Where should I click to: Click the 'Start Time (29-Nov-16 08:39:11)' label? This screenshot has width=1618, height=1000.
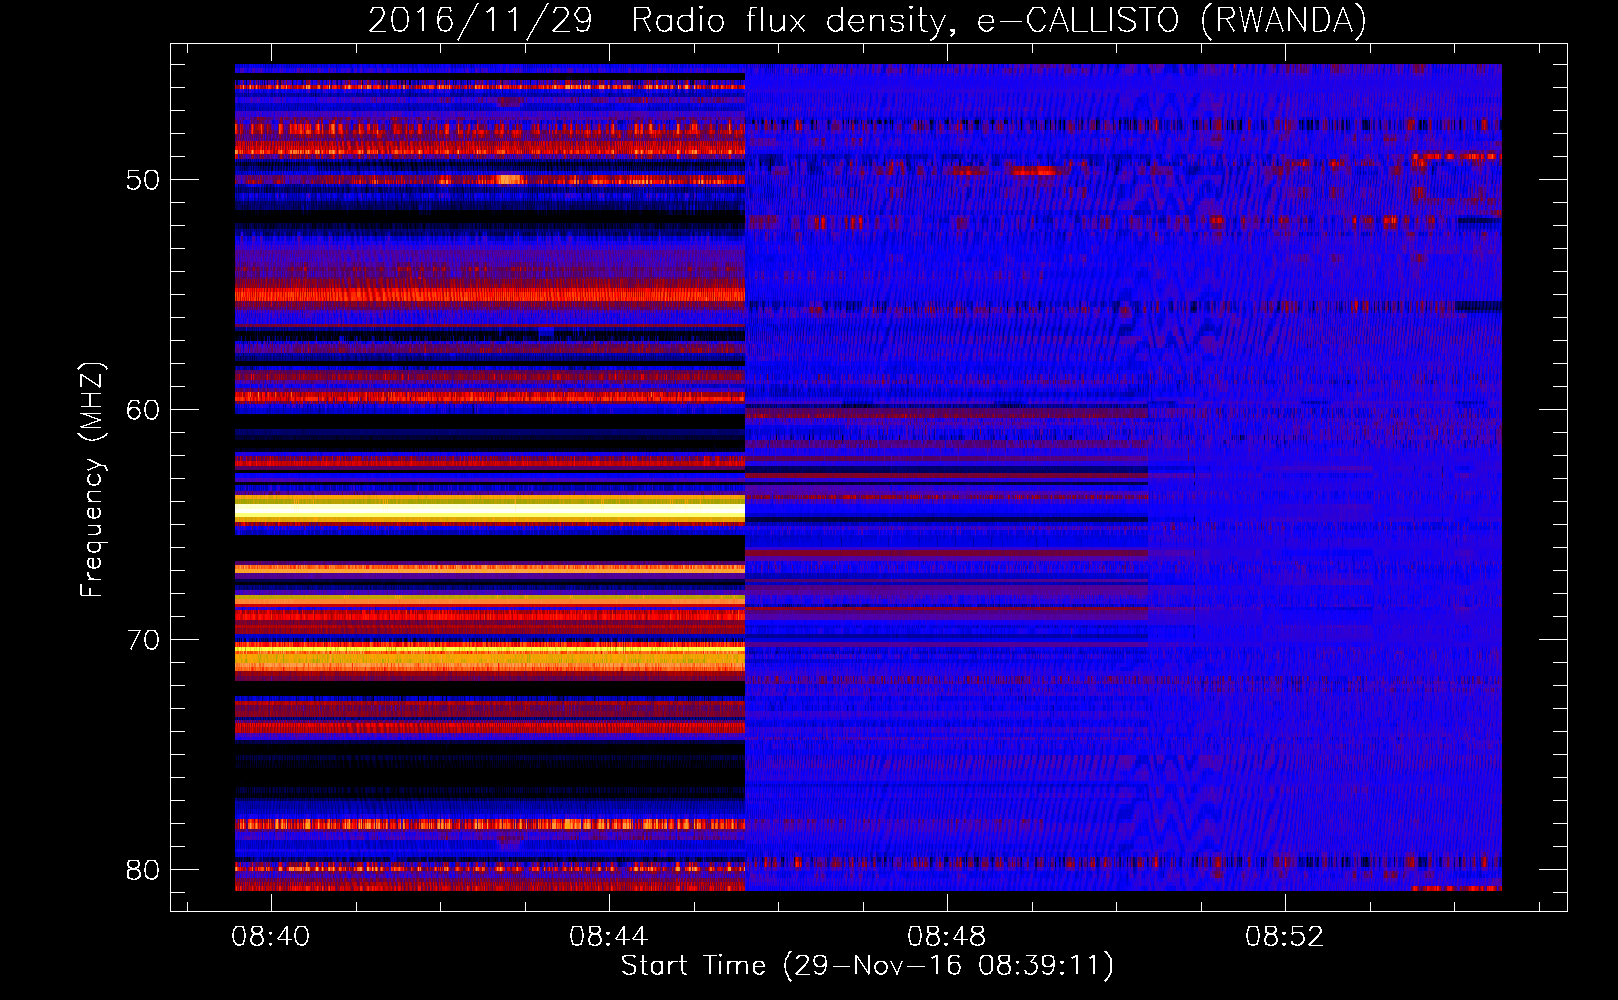(x=867, y=966)
